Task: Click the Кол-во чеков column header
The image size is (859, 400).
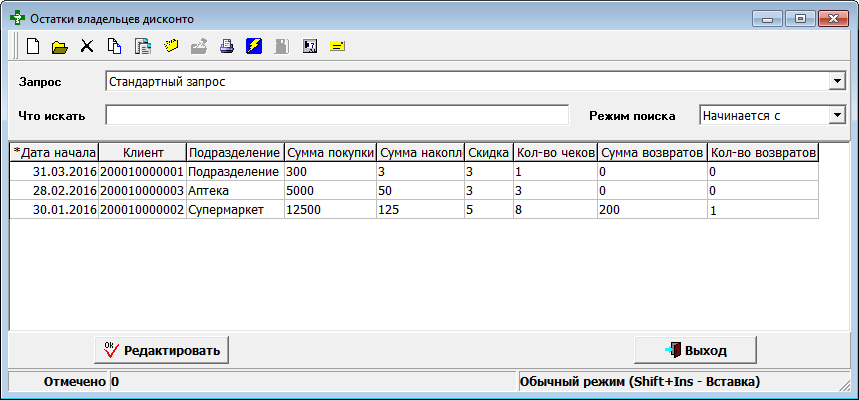Action: click(x=554, y=152)
